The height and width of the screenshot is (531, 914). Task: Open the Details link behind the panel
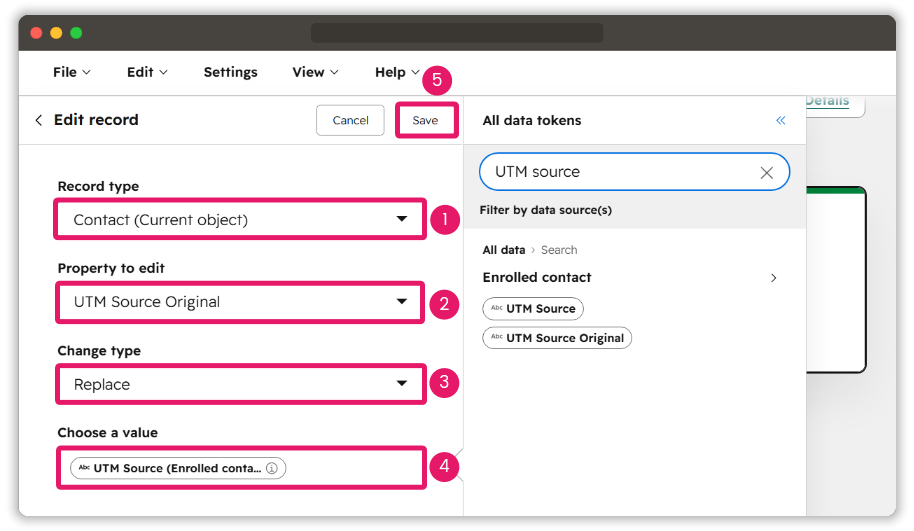827,101
